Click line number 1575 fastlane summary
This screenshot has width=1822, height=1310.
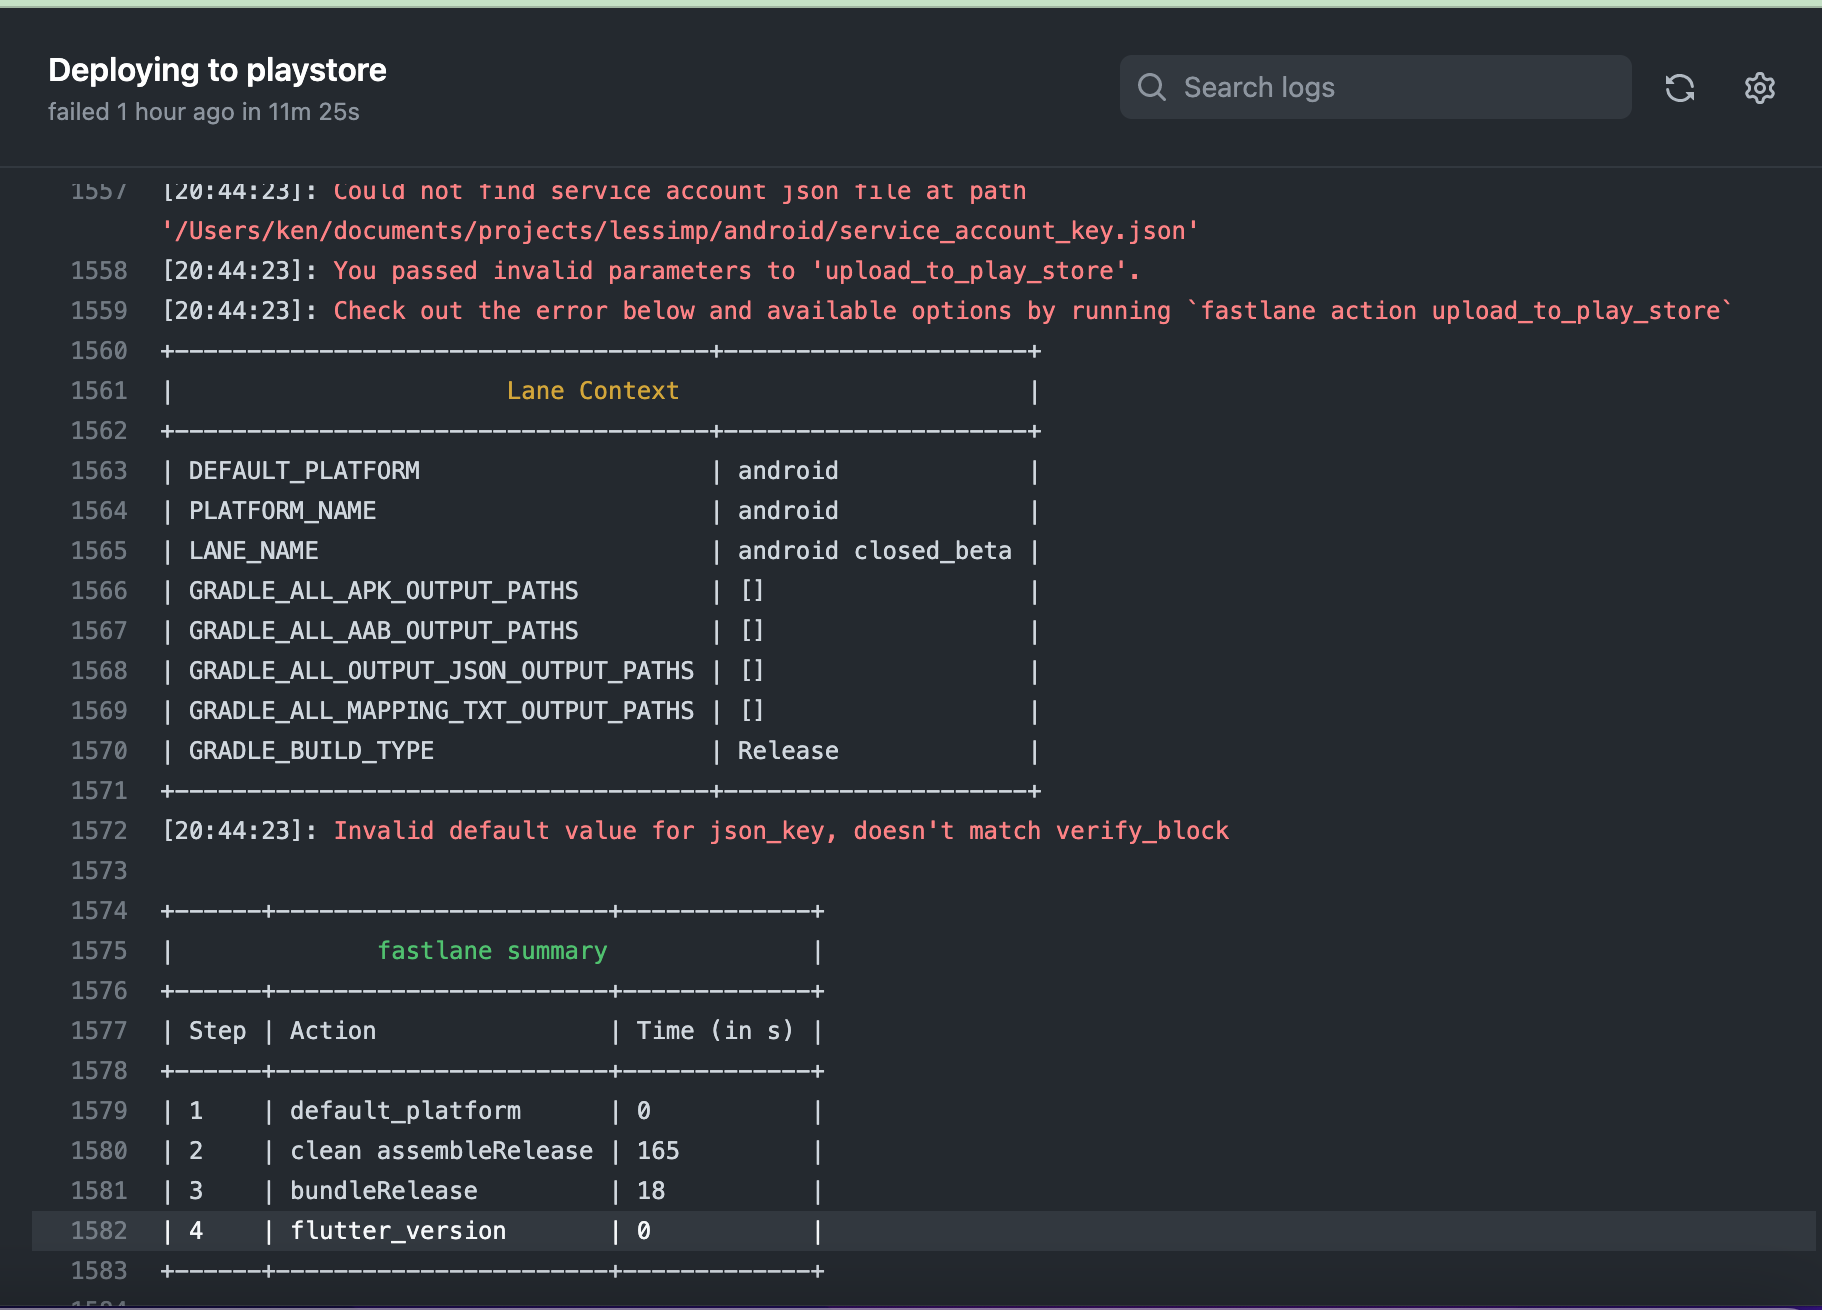[99, 951]
